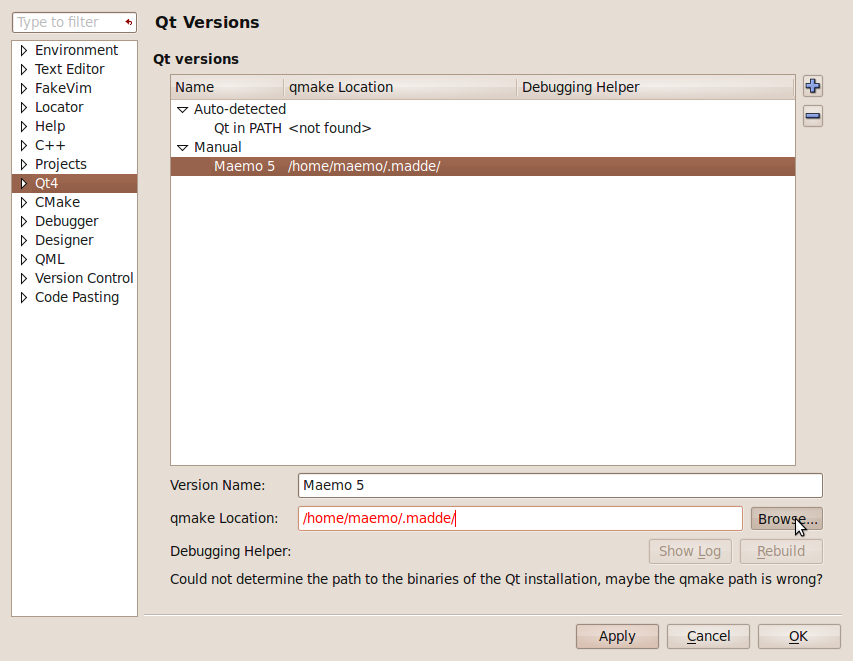Open the Version Control settings category
The width and height of the screenshot is (853, 661).
(84, 278)
